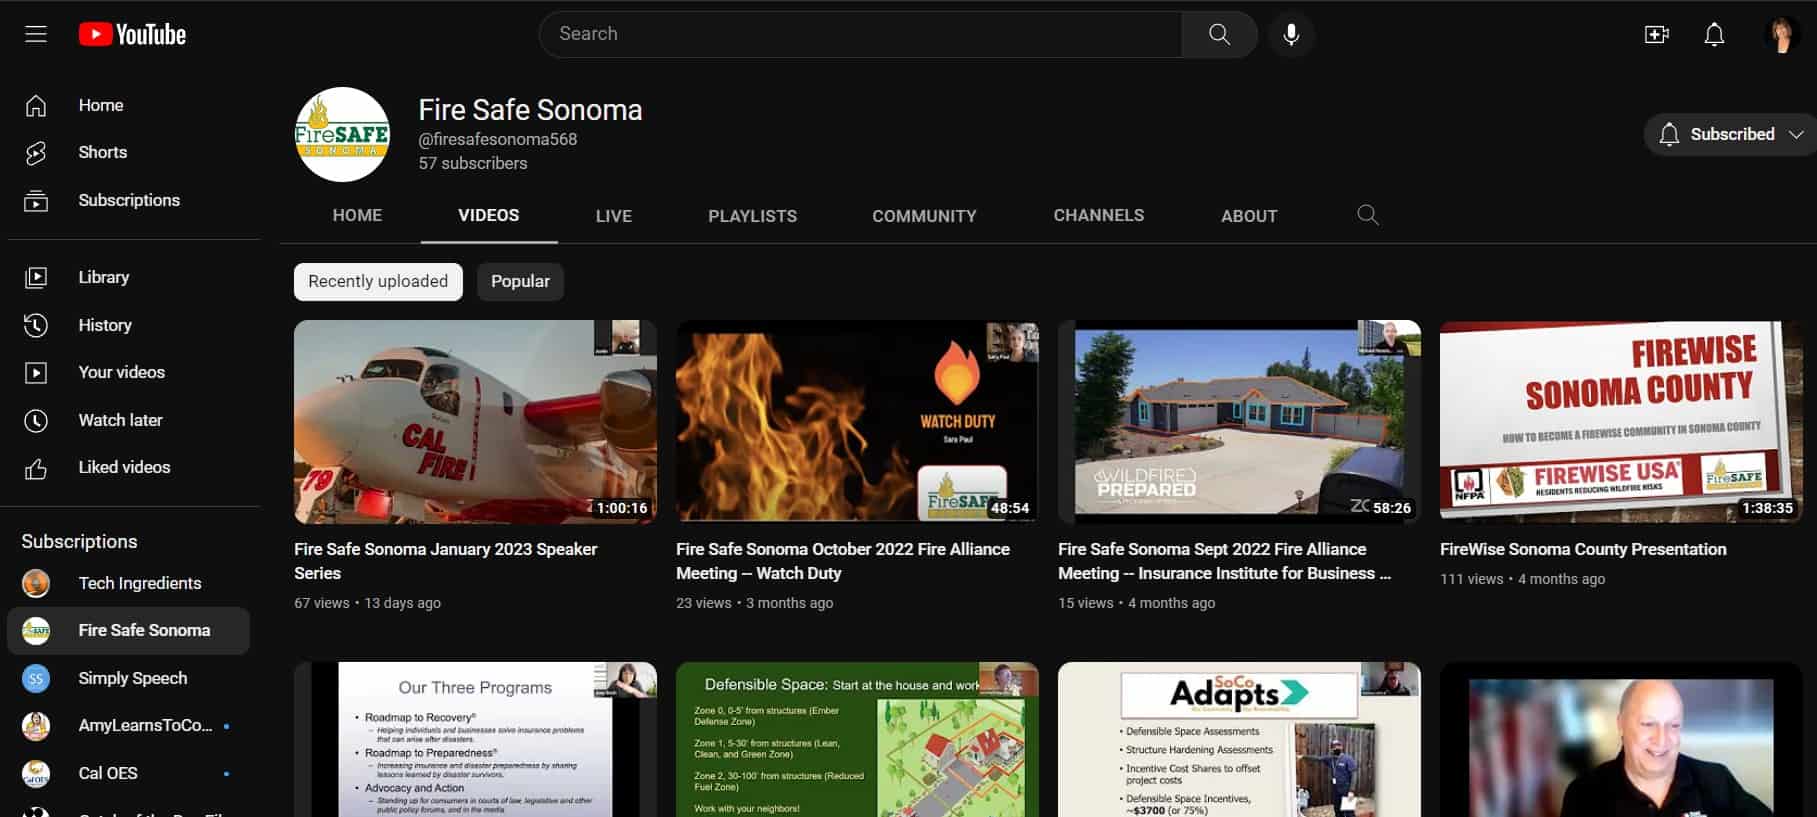Click the History clock icon
Viewport: 1817px width, 817px height.
36,325
